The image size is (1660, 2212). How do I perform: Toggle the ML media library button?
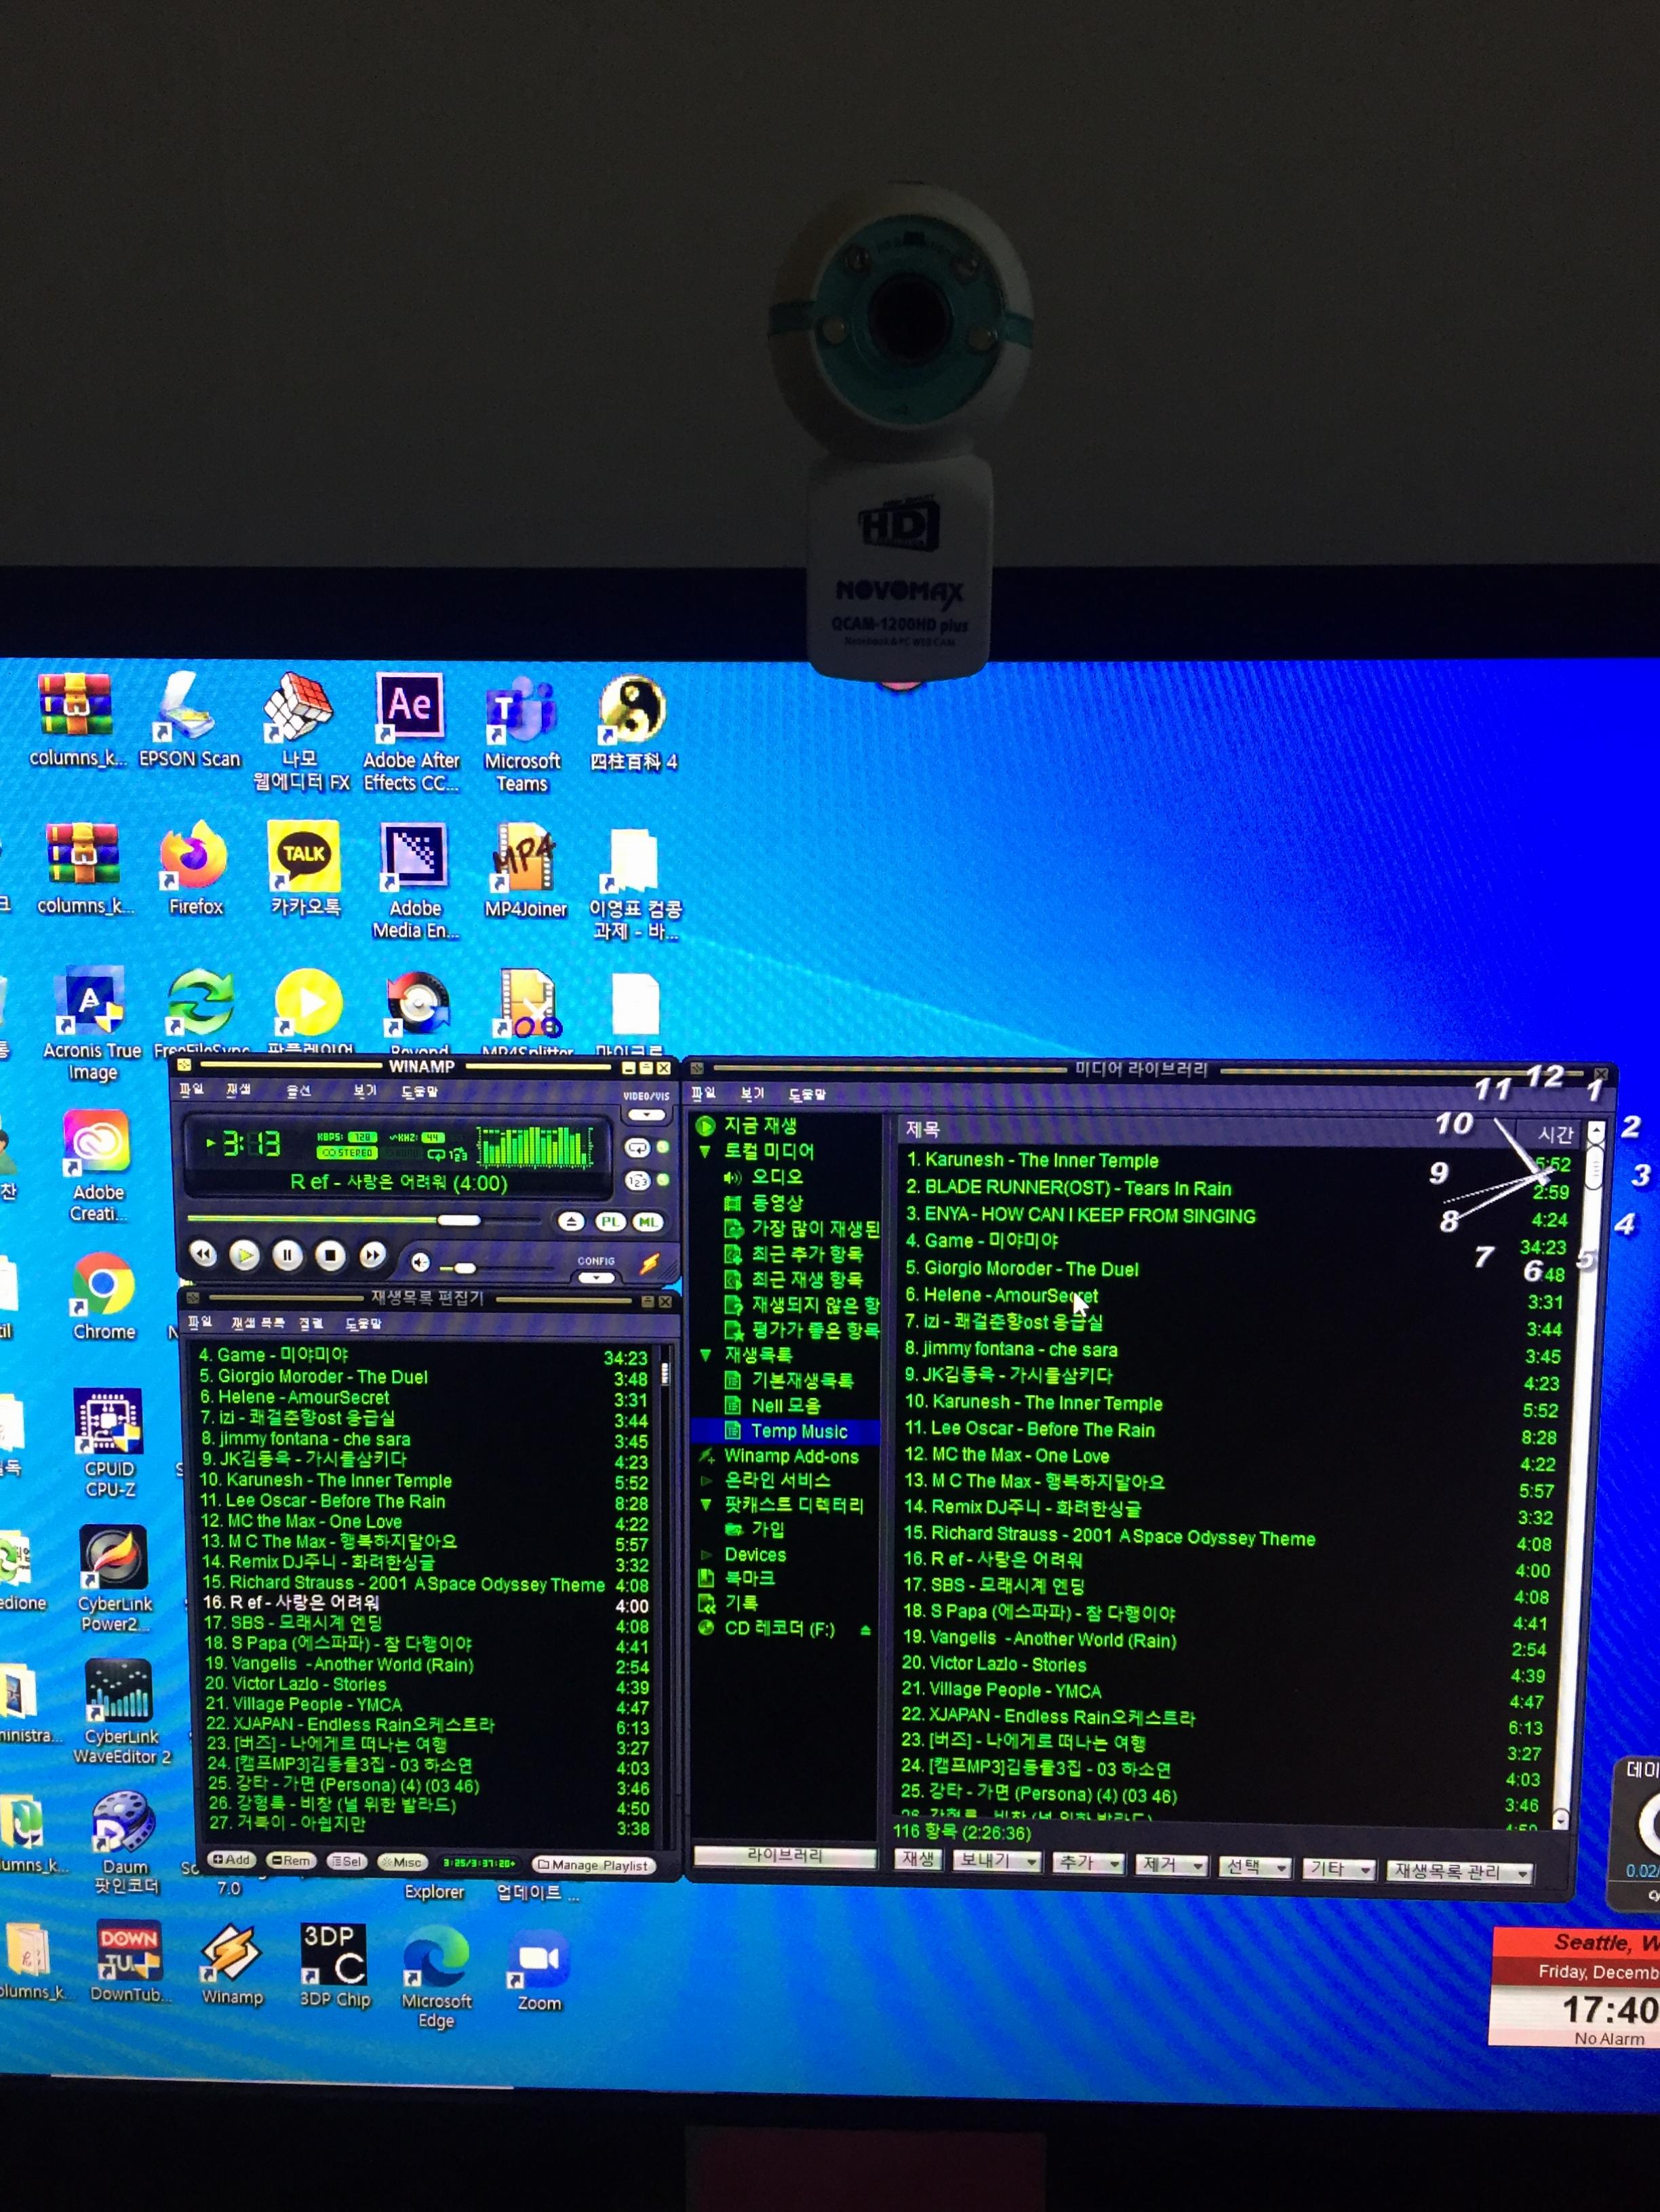(648, 1222)
